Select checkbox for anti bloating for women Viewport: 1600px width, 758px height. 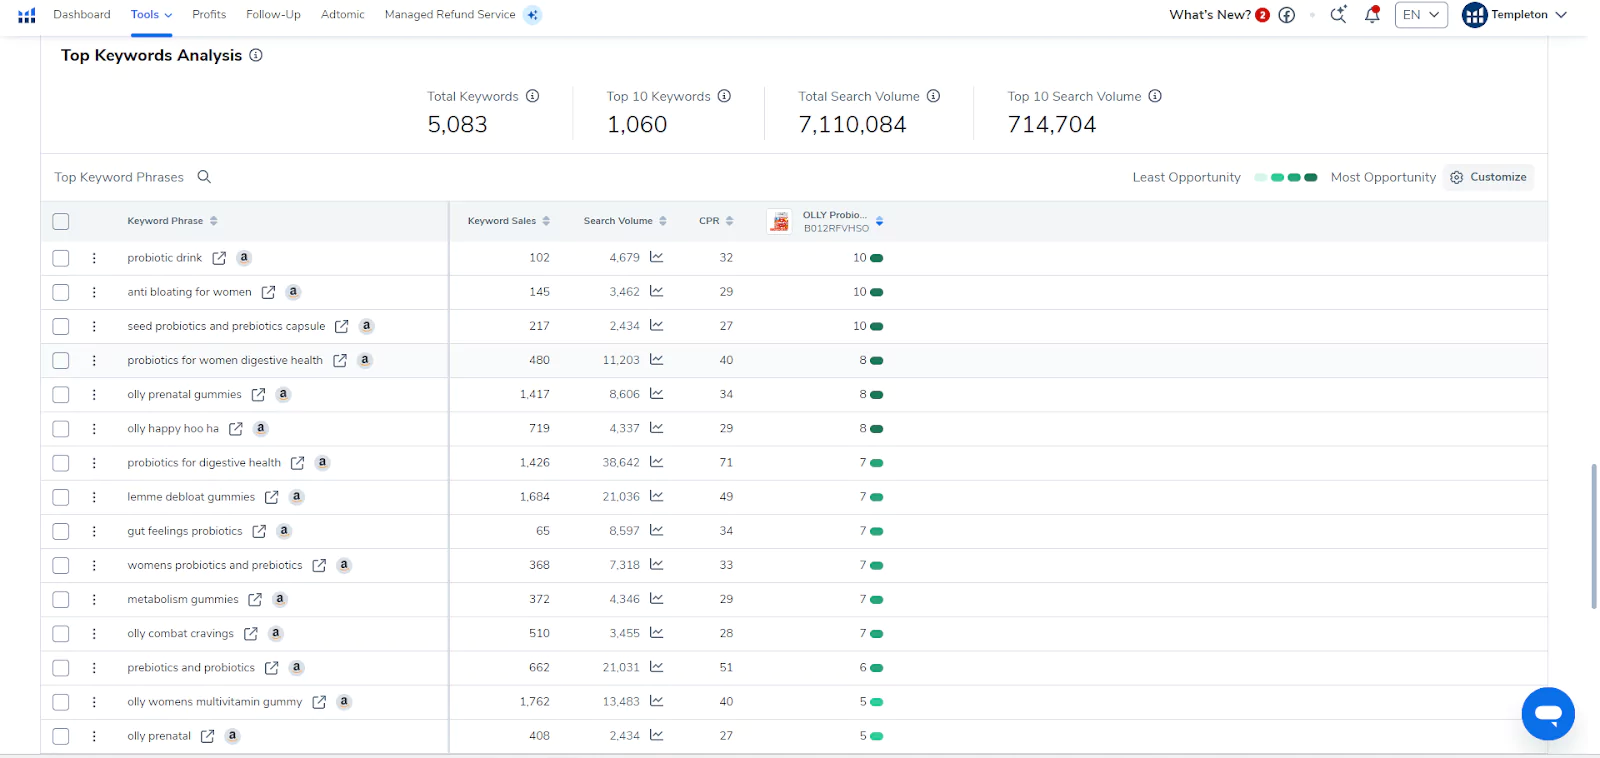61,292
